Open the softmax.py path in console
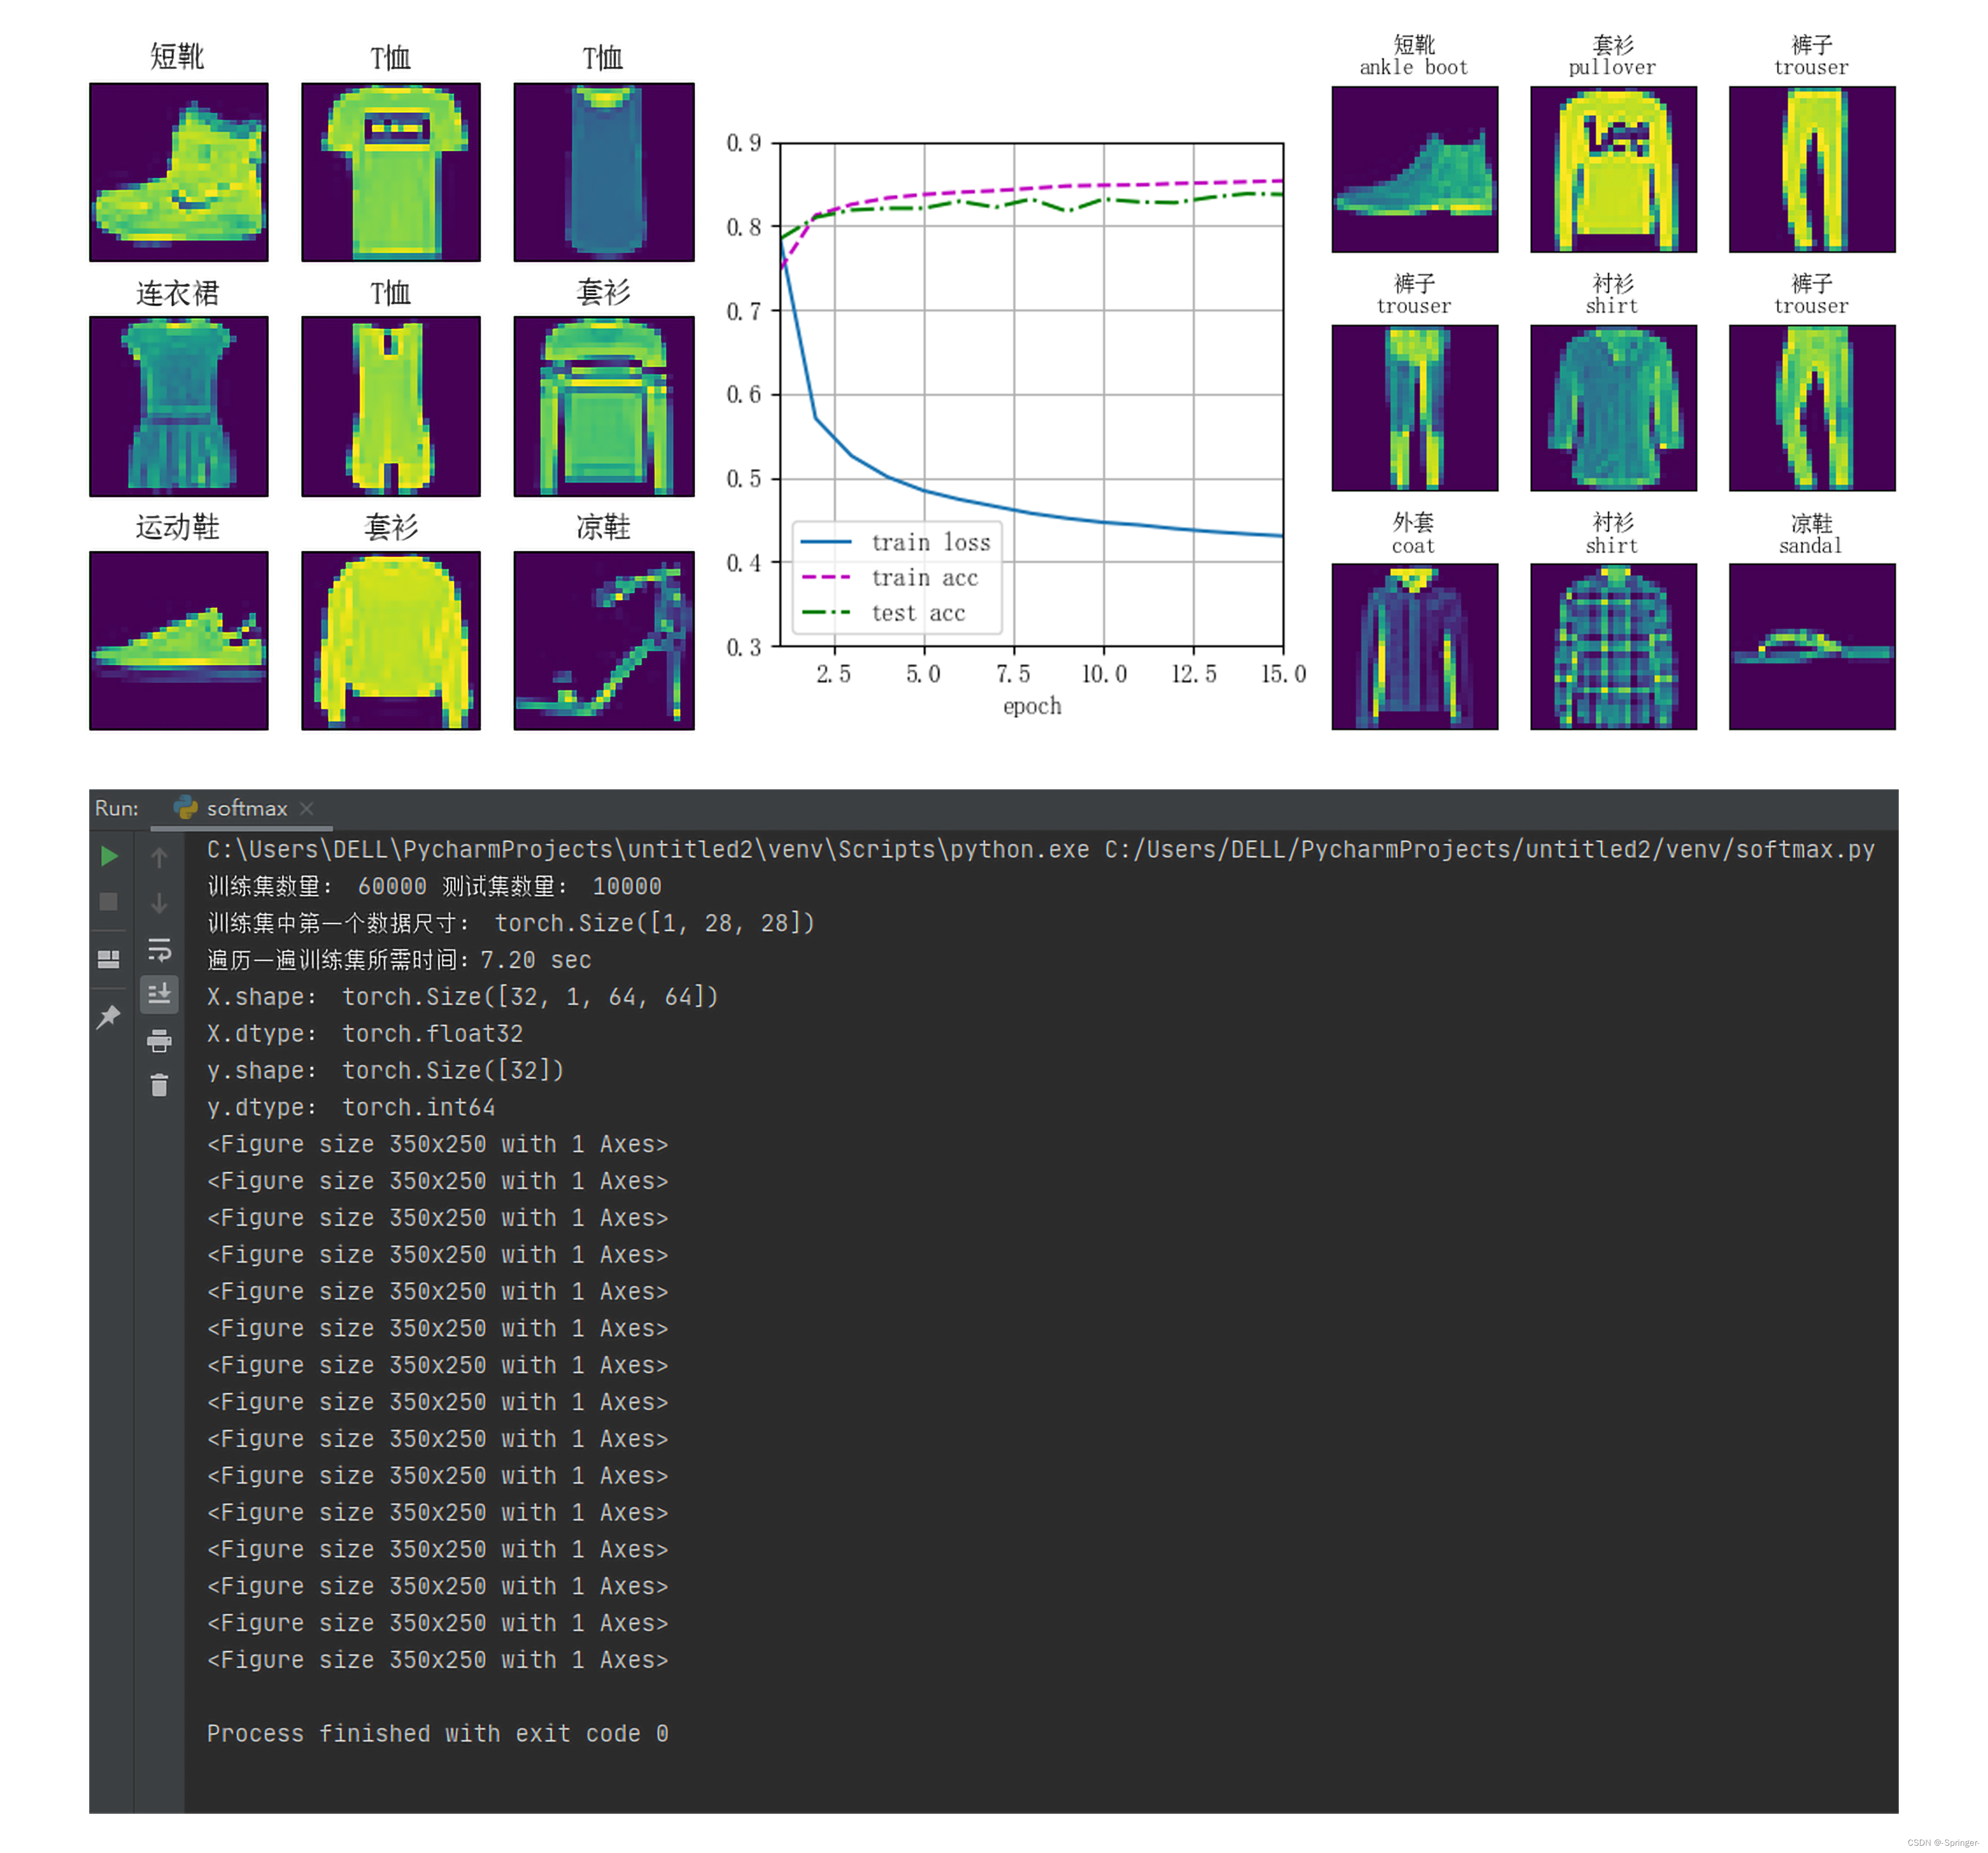Screen dimensions: 1988x1853 pyautogui.click(x=1489, y=849)
